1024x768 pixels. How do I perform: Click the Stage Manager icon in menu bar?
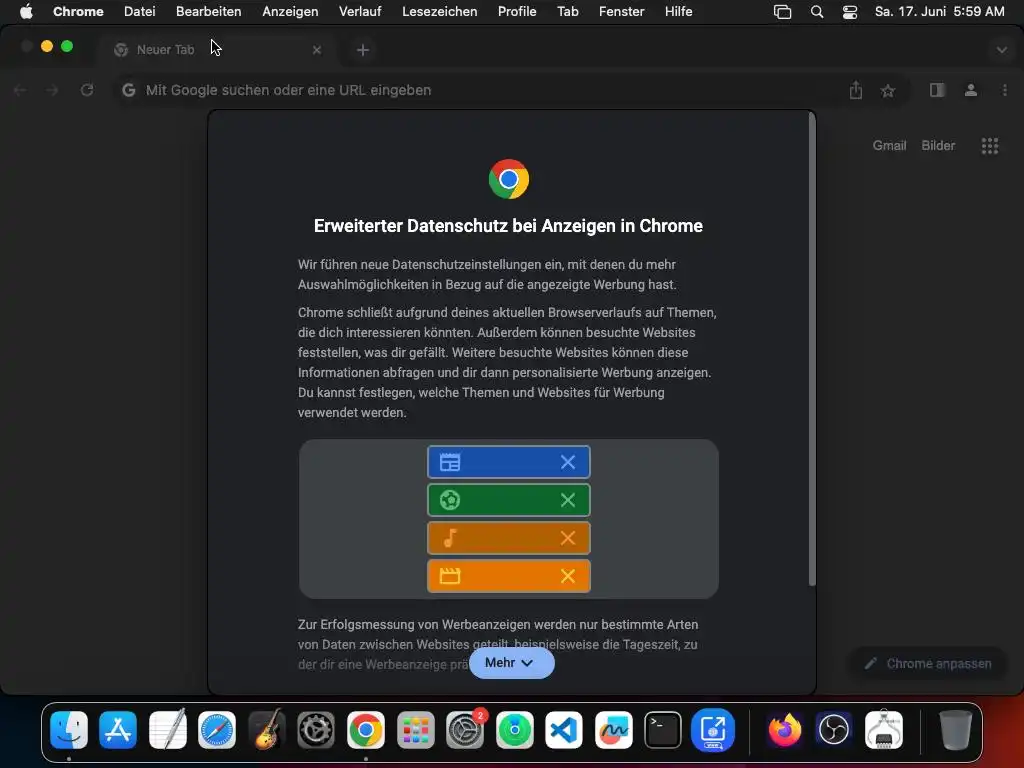click(x=782, y=12)
